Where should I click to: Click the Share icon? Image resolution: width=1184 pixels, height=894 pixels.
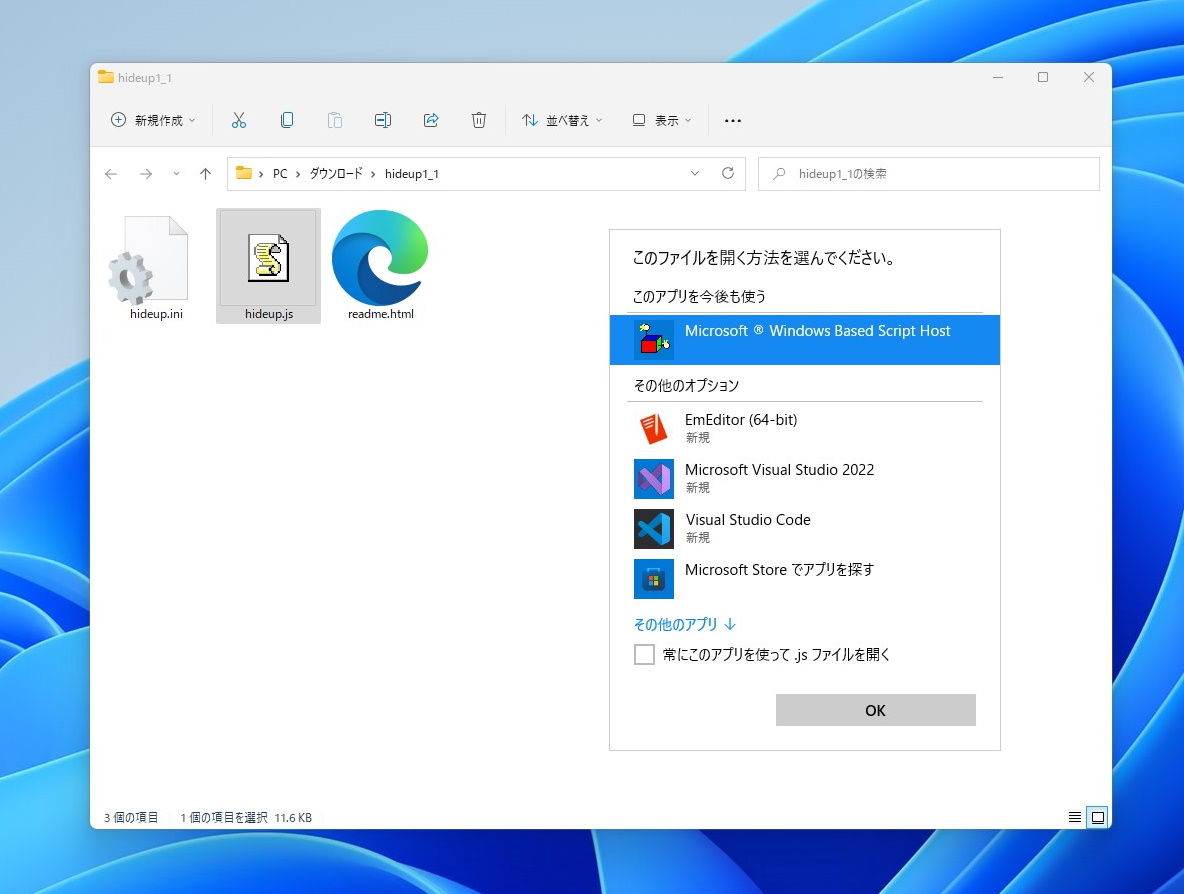(430, 120)
